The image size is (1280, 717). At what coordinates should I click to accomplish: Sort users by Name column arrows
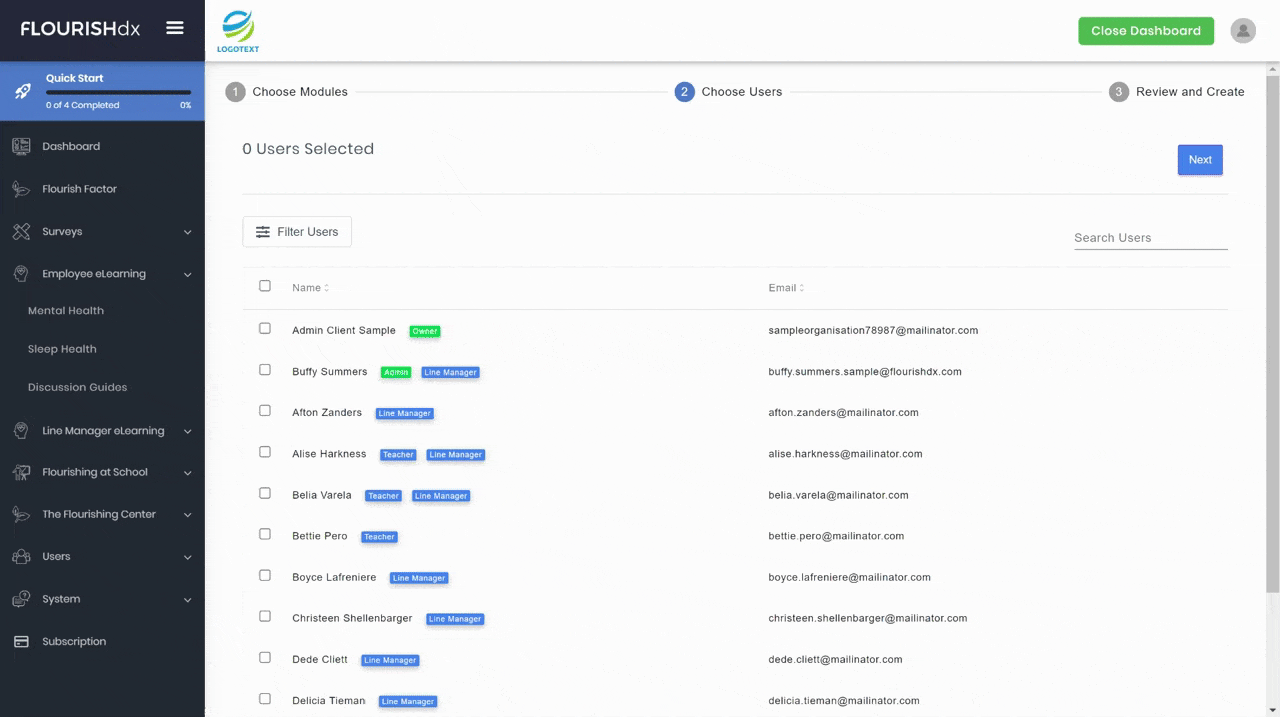(326, 288)
